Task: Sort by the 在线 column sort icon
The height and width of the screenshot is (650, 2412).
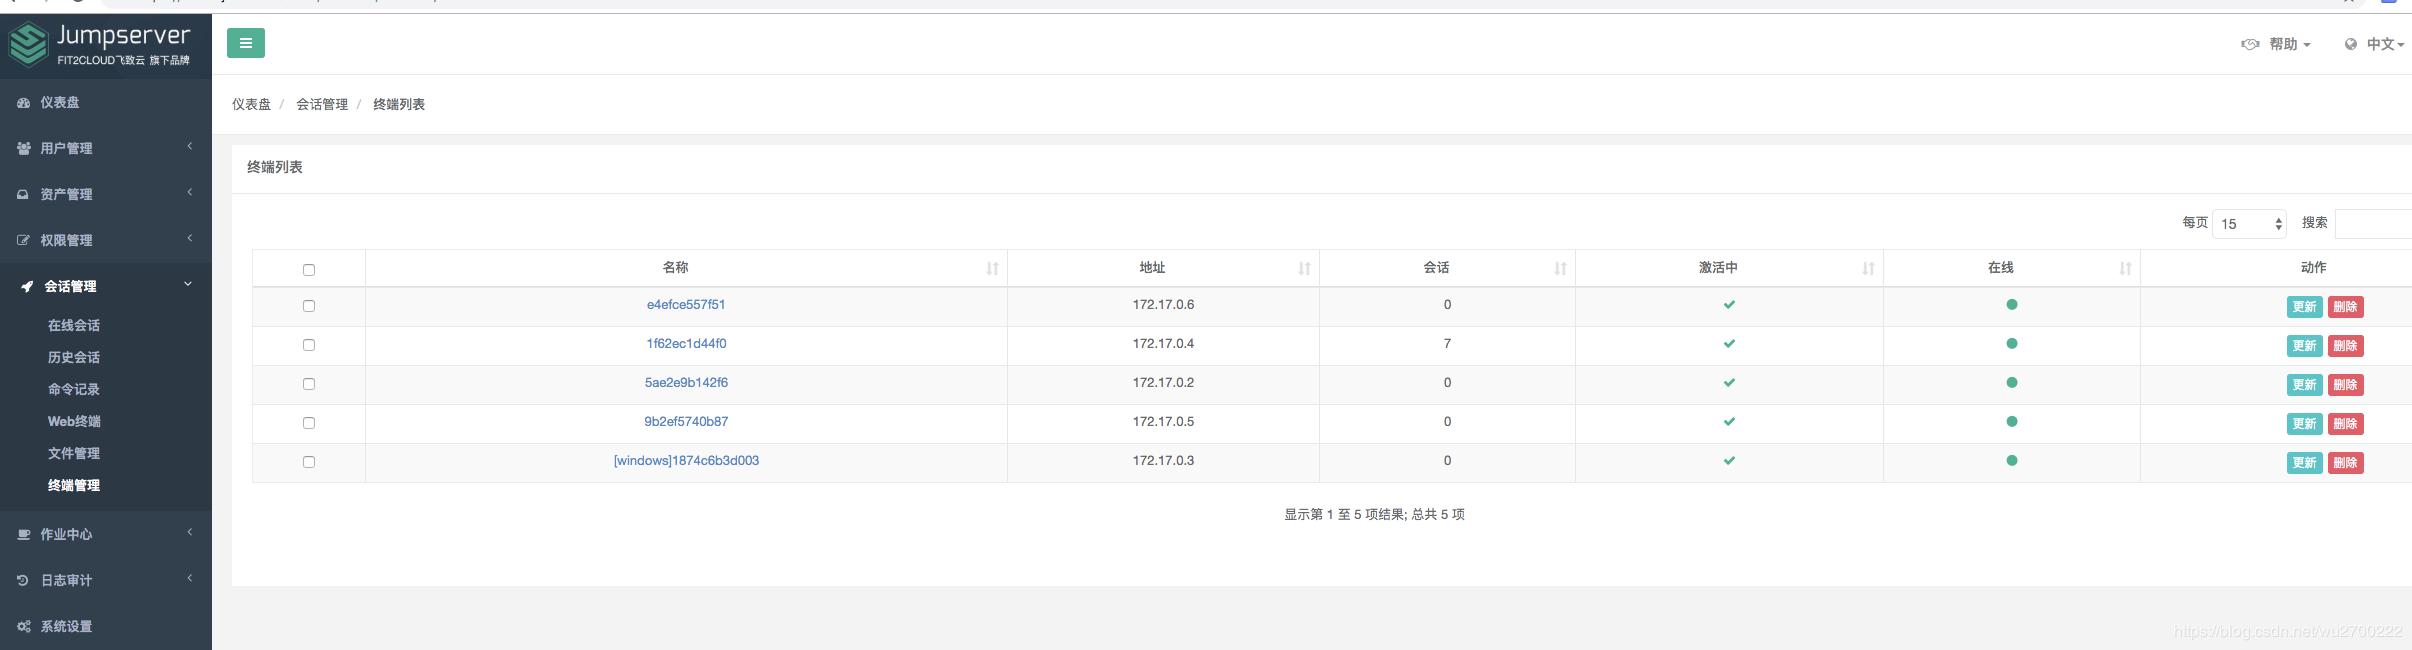Action: (x=2125, y=268)
